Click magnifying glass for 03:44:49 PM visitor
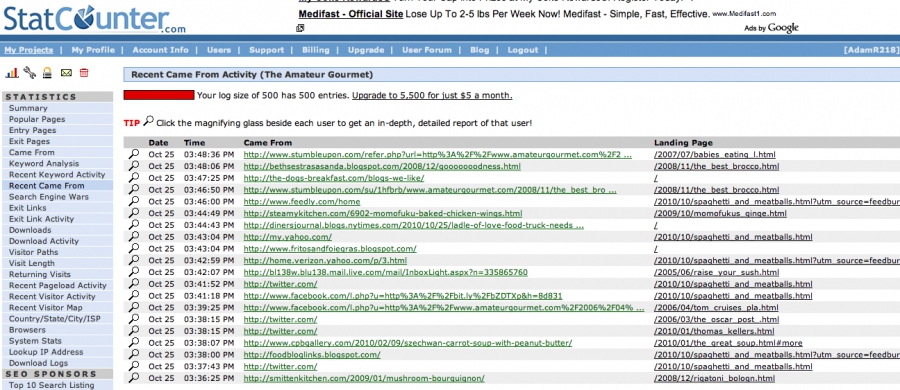 (134, 213)
